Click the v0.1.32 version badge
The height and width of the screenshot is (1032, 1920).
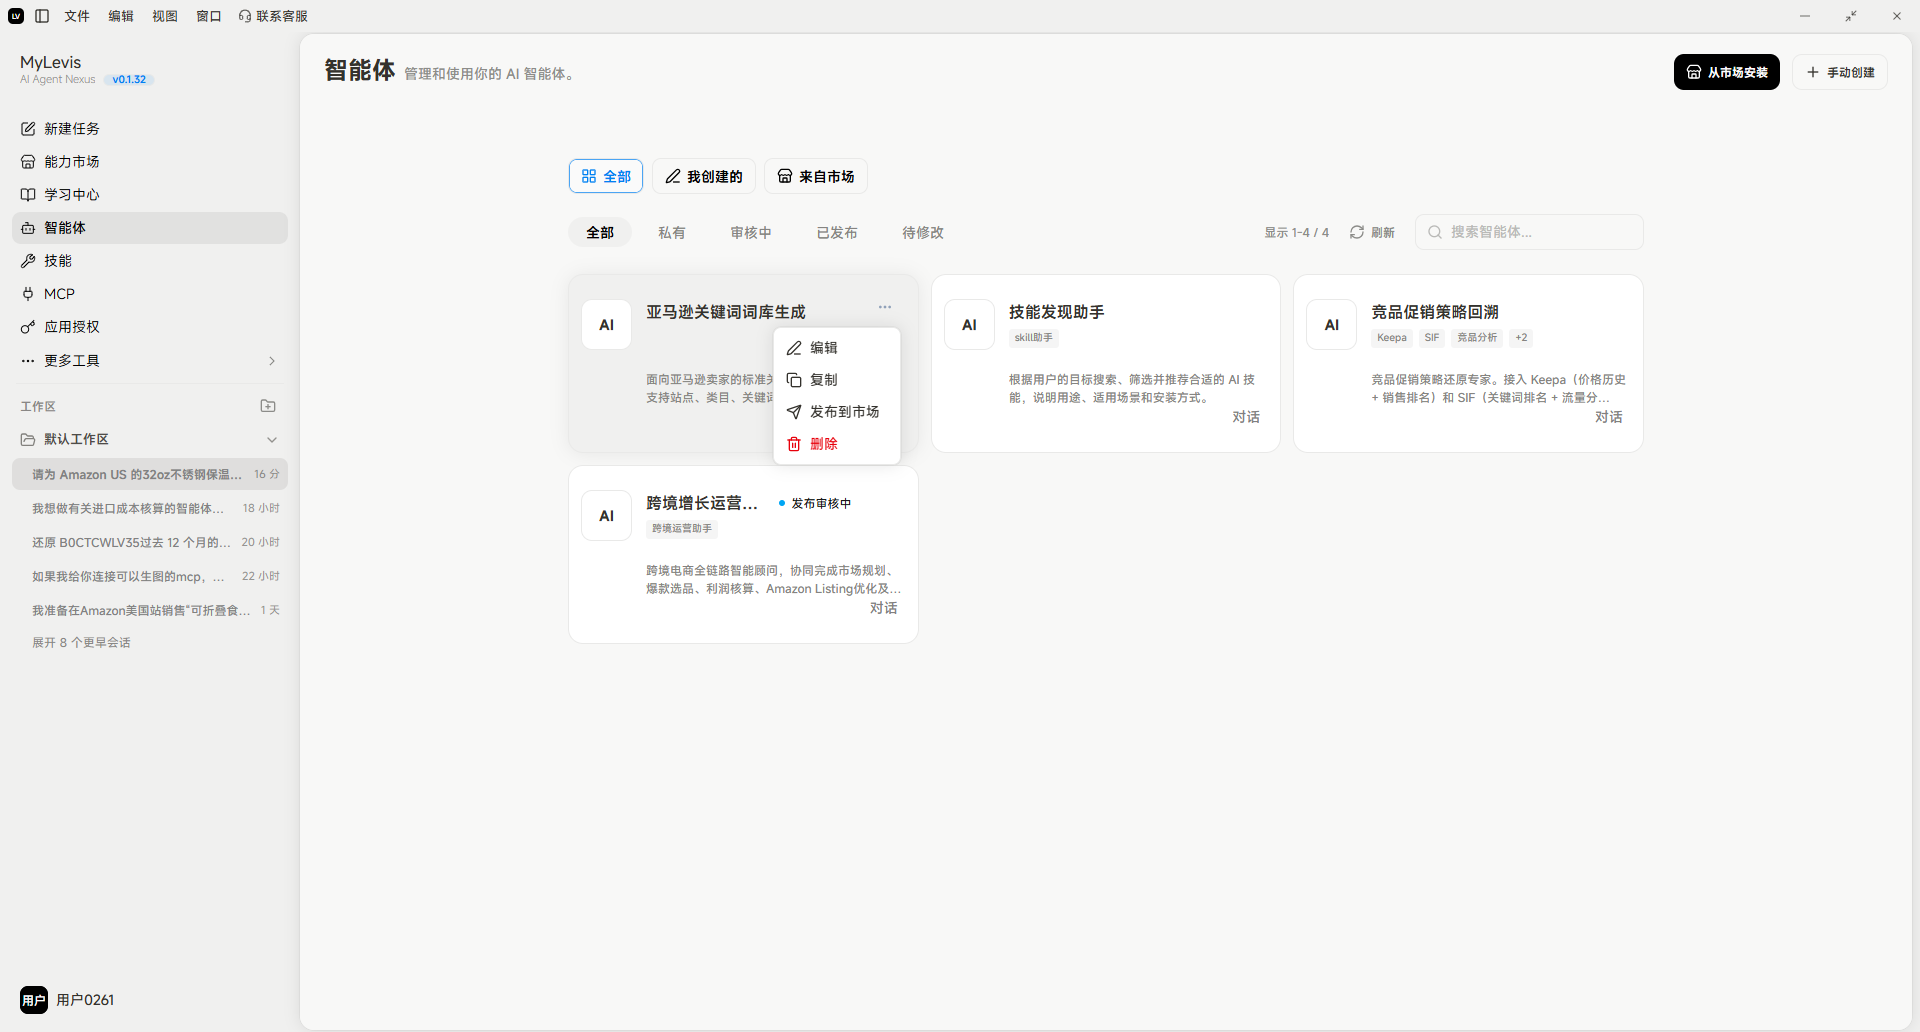pos(129,80)
